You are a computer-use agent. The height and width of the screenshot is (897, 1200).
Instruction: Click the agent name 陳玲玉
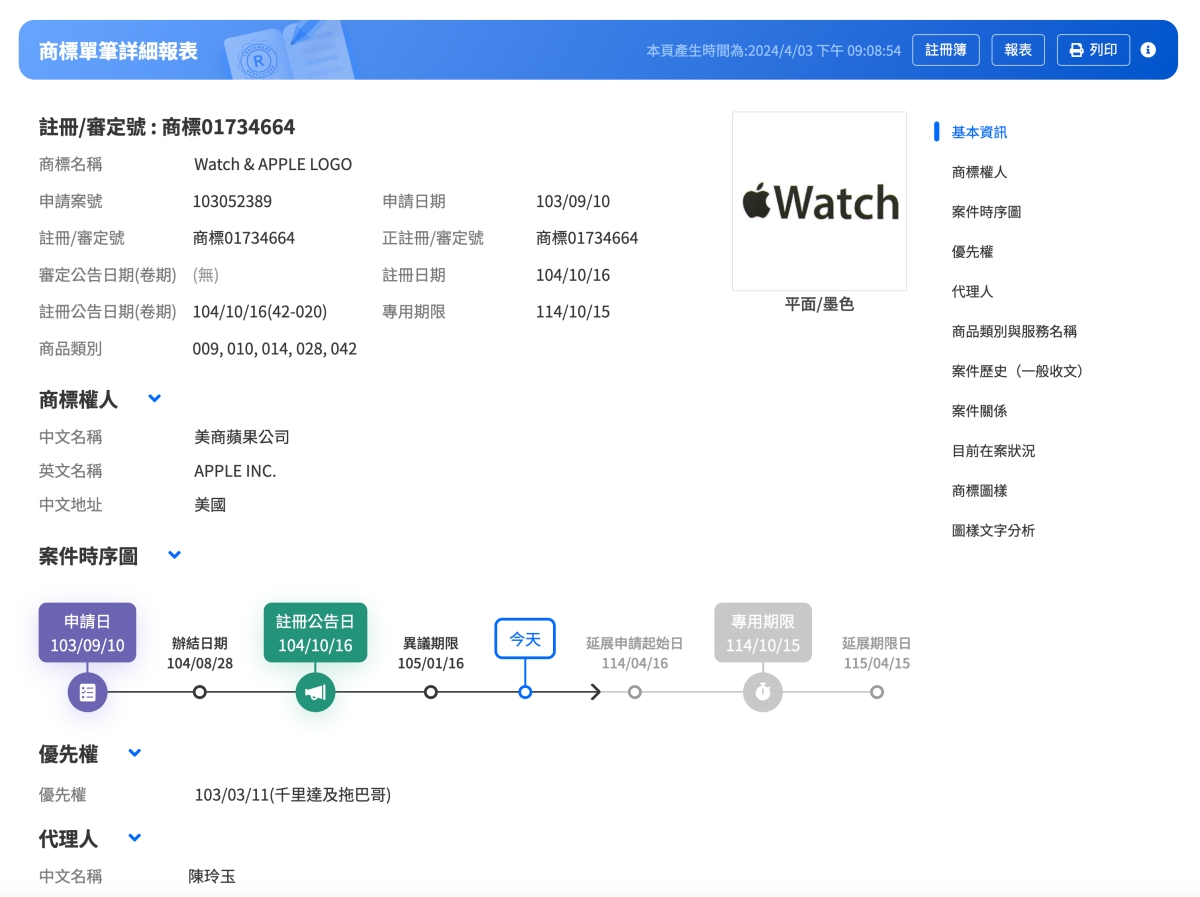tap(212, 877)
